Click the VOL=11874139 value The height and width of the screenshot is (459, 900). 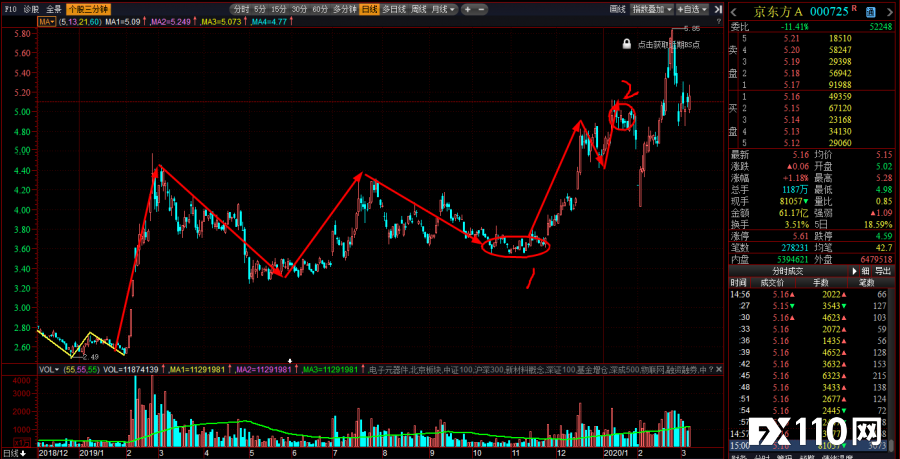pyautogui.click(x=130, y=369)
